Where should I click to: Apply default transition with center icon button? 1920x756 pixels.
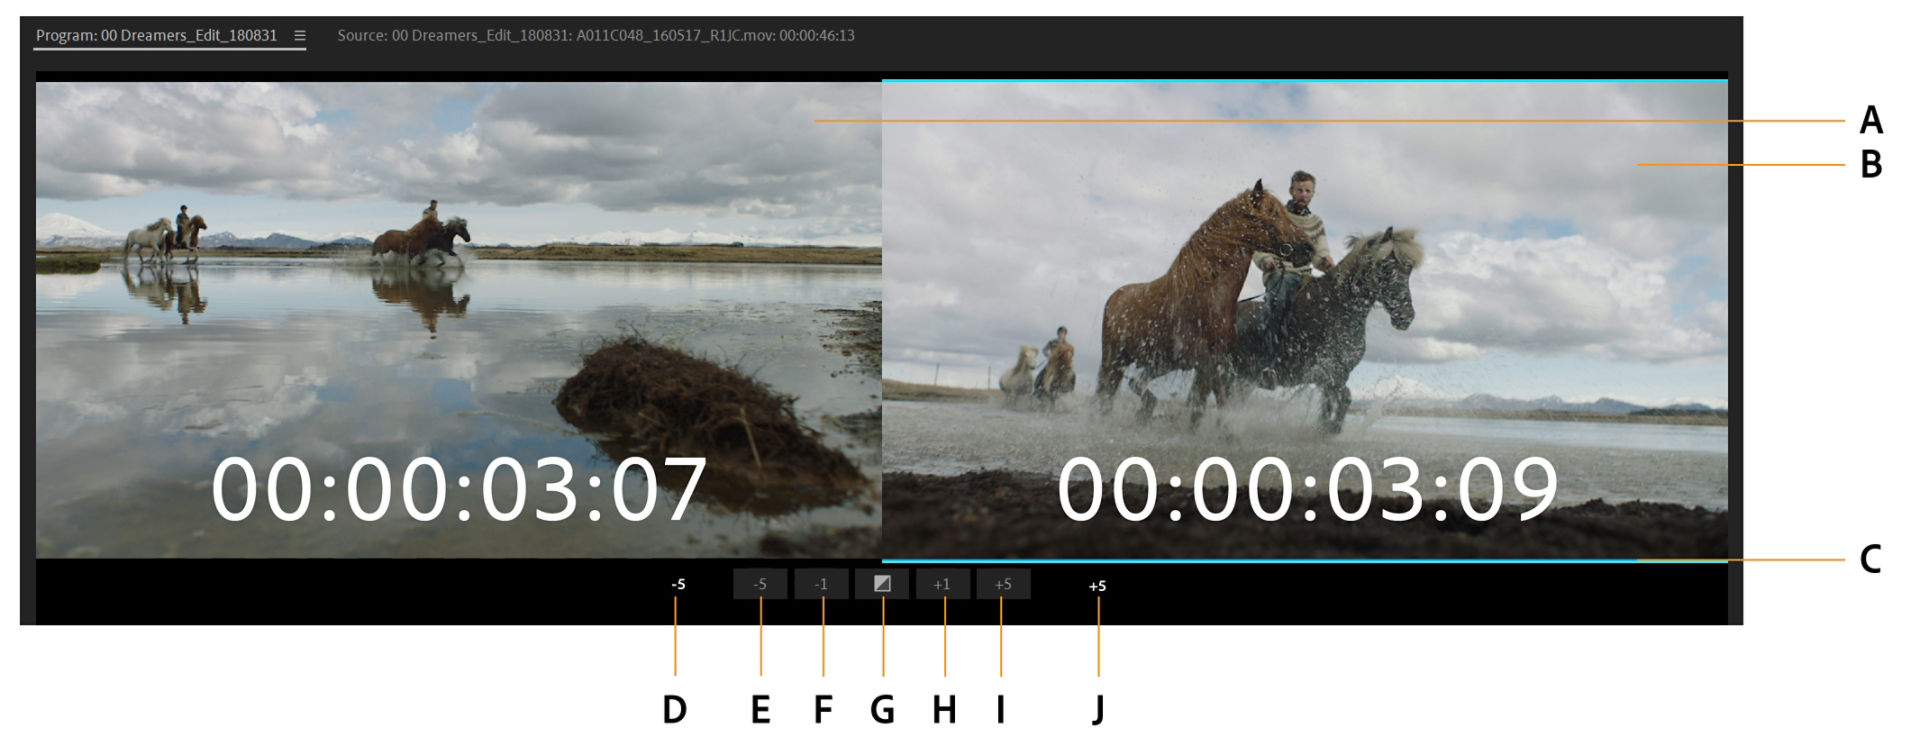(x=882, y=584)
